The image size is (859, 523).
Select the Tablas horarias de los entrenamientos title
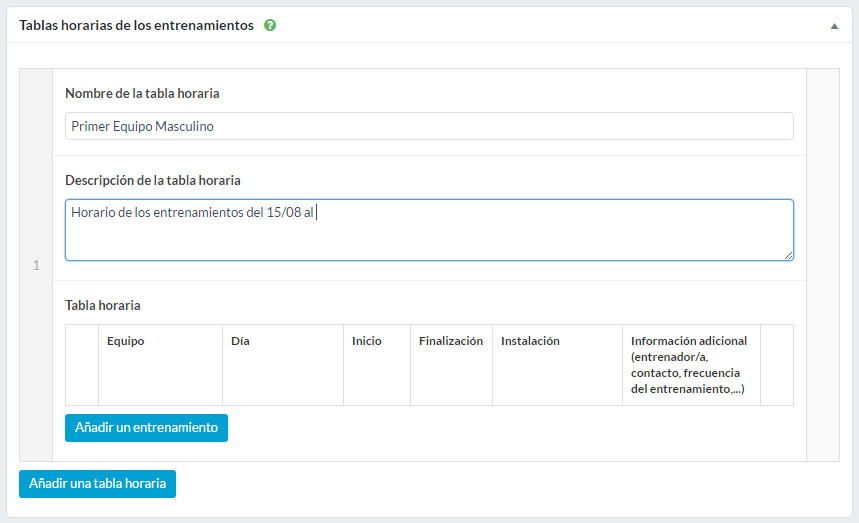(x=136, y=25)
